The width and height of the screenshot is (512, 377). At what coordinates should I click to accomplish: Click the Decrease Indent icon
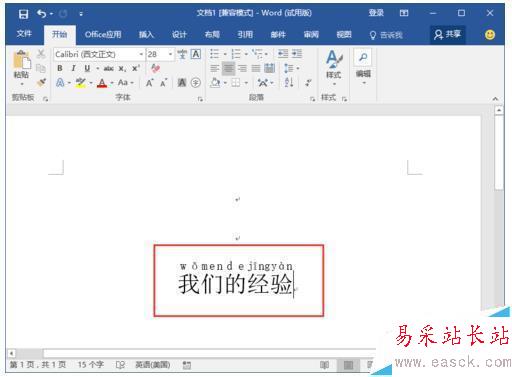(283, 54)
